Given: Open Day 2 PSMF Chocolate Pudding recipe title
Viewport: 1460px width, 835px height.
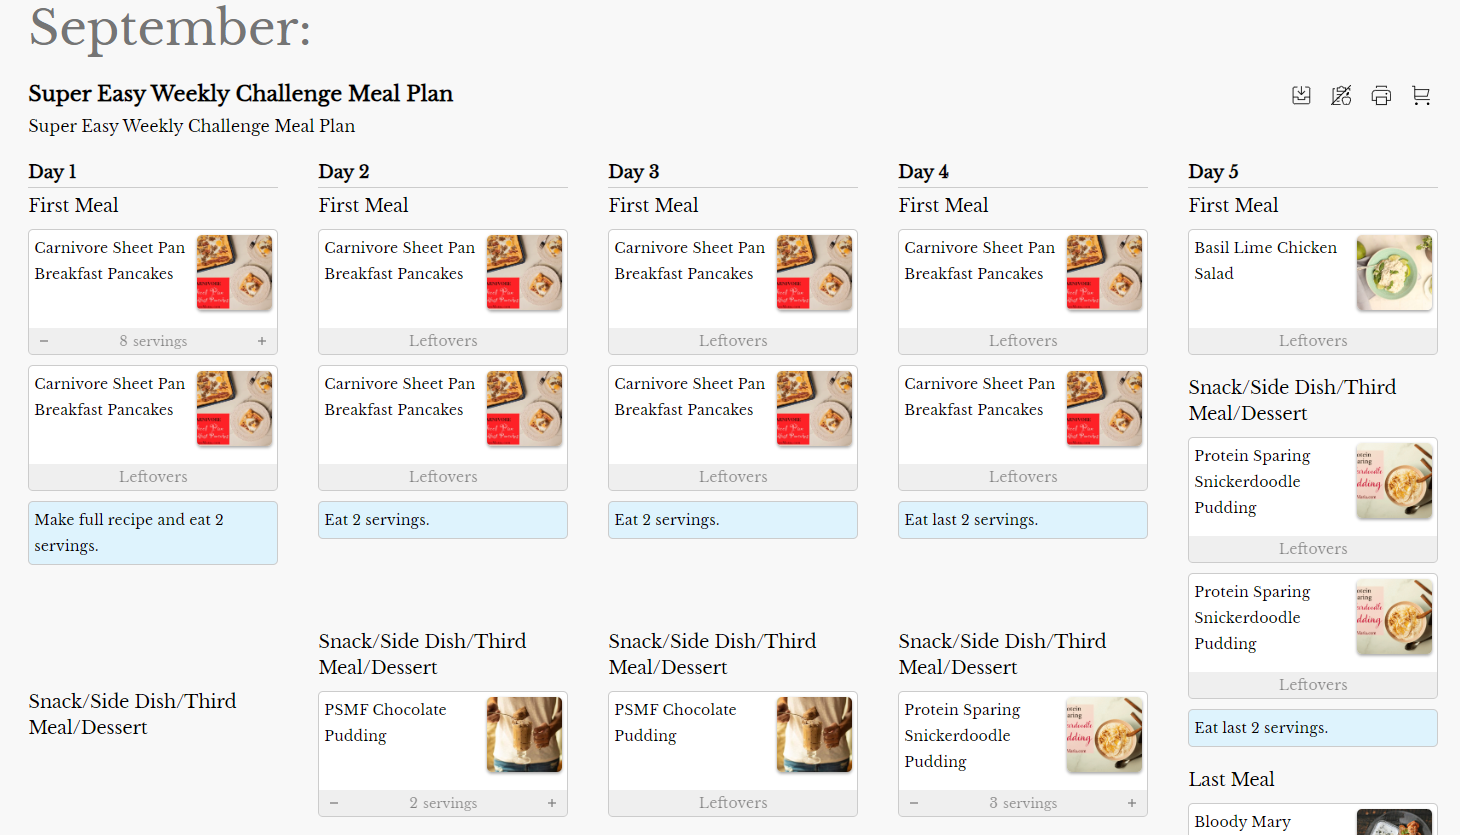Looking at the screenshot, I should tap(385, 722).
